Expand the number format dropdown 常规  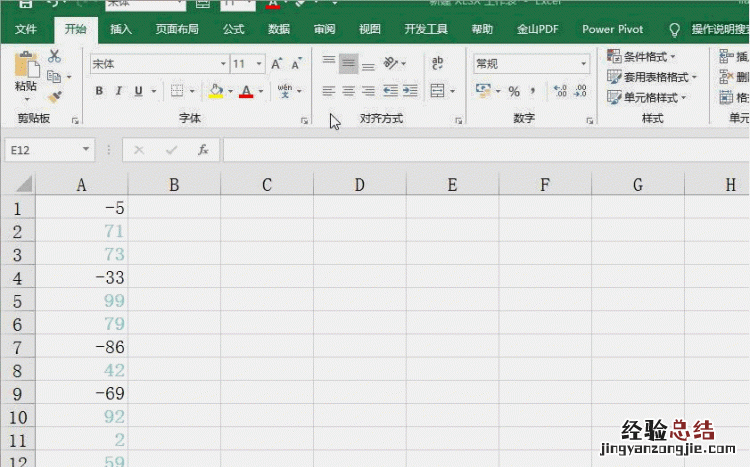[584, 64]
